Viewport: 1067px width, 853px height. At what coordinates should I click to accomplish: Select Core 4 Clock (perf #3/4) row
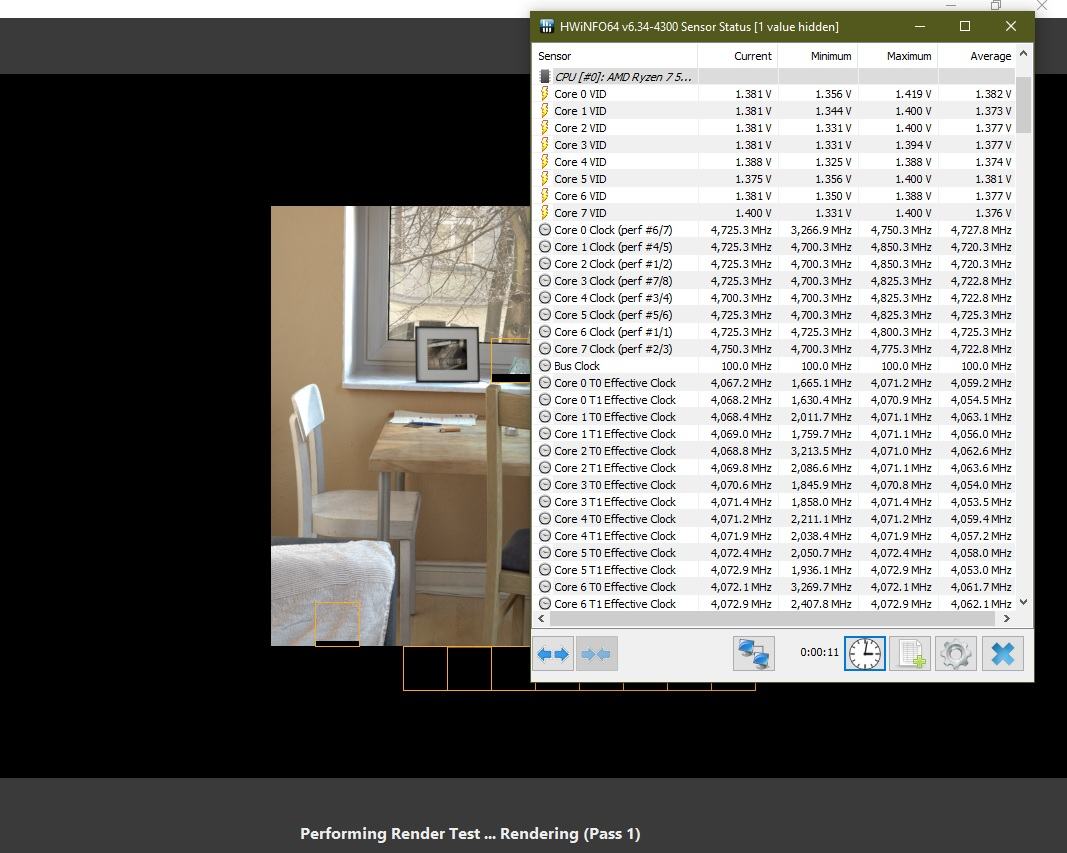[x=774, y=298]
